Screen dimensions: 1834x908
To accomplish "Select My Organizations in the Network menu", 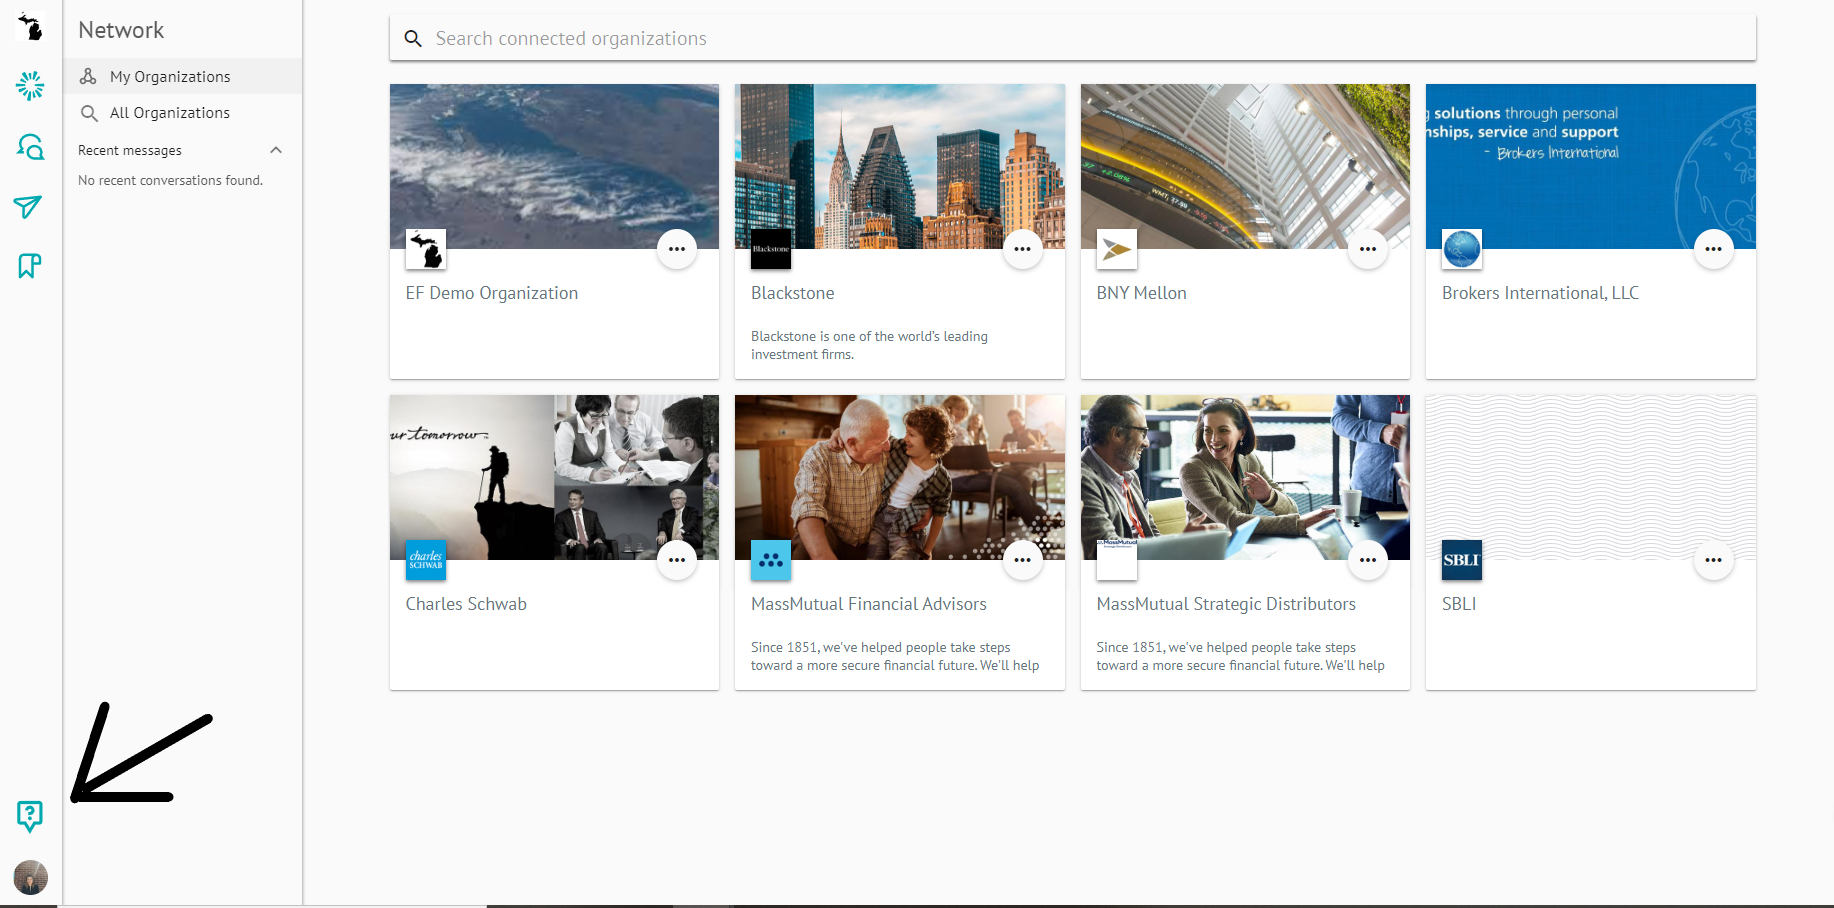I will 183,76.
